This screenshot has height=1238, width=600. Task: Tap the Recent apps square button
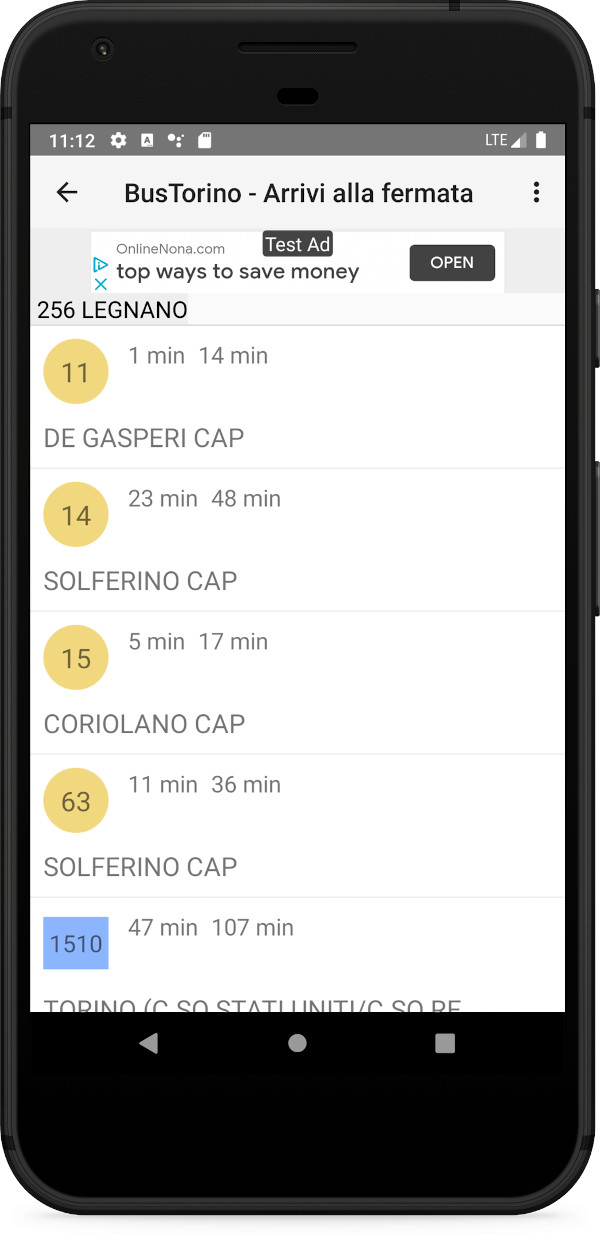point(445,1043)
